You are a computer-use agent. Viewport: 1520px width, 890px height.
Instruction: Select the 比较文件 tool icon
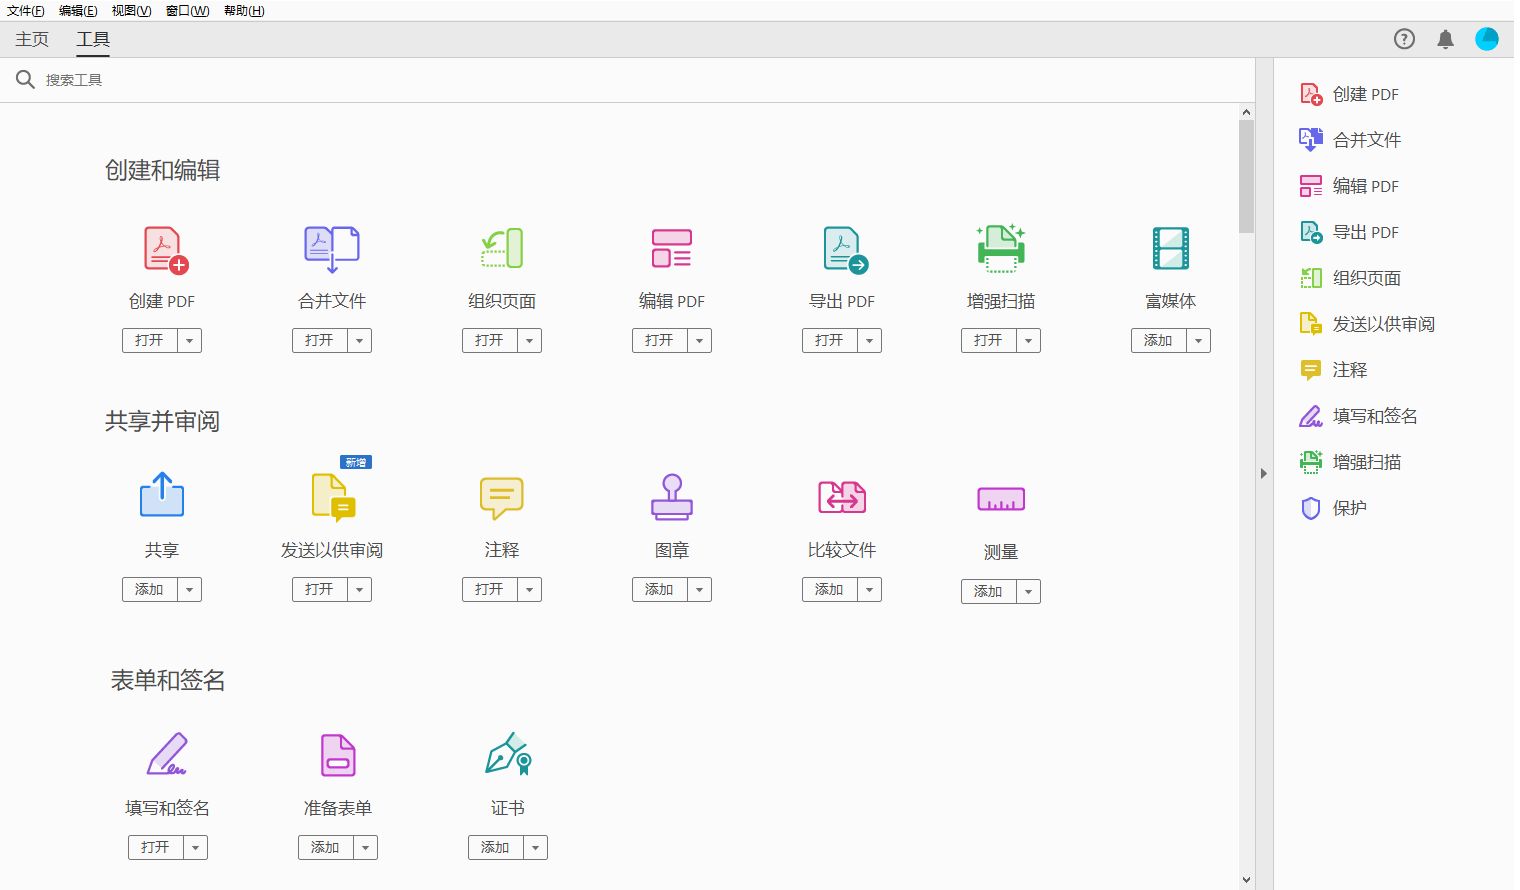841,497
